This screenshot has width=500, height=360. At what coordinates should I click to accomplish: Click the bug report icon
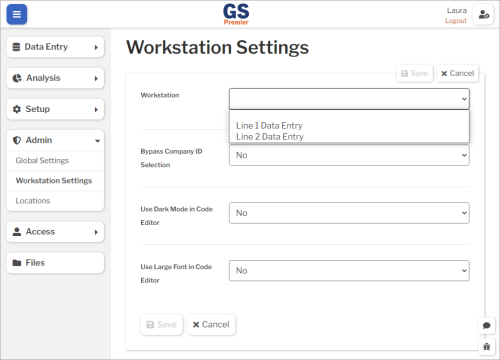tap(486, 347)
